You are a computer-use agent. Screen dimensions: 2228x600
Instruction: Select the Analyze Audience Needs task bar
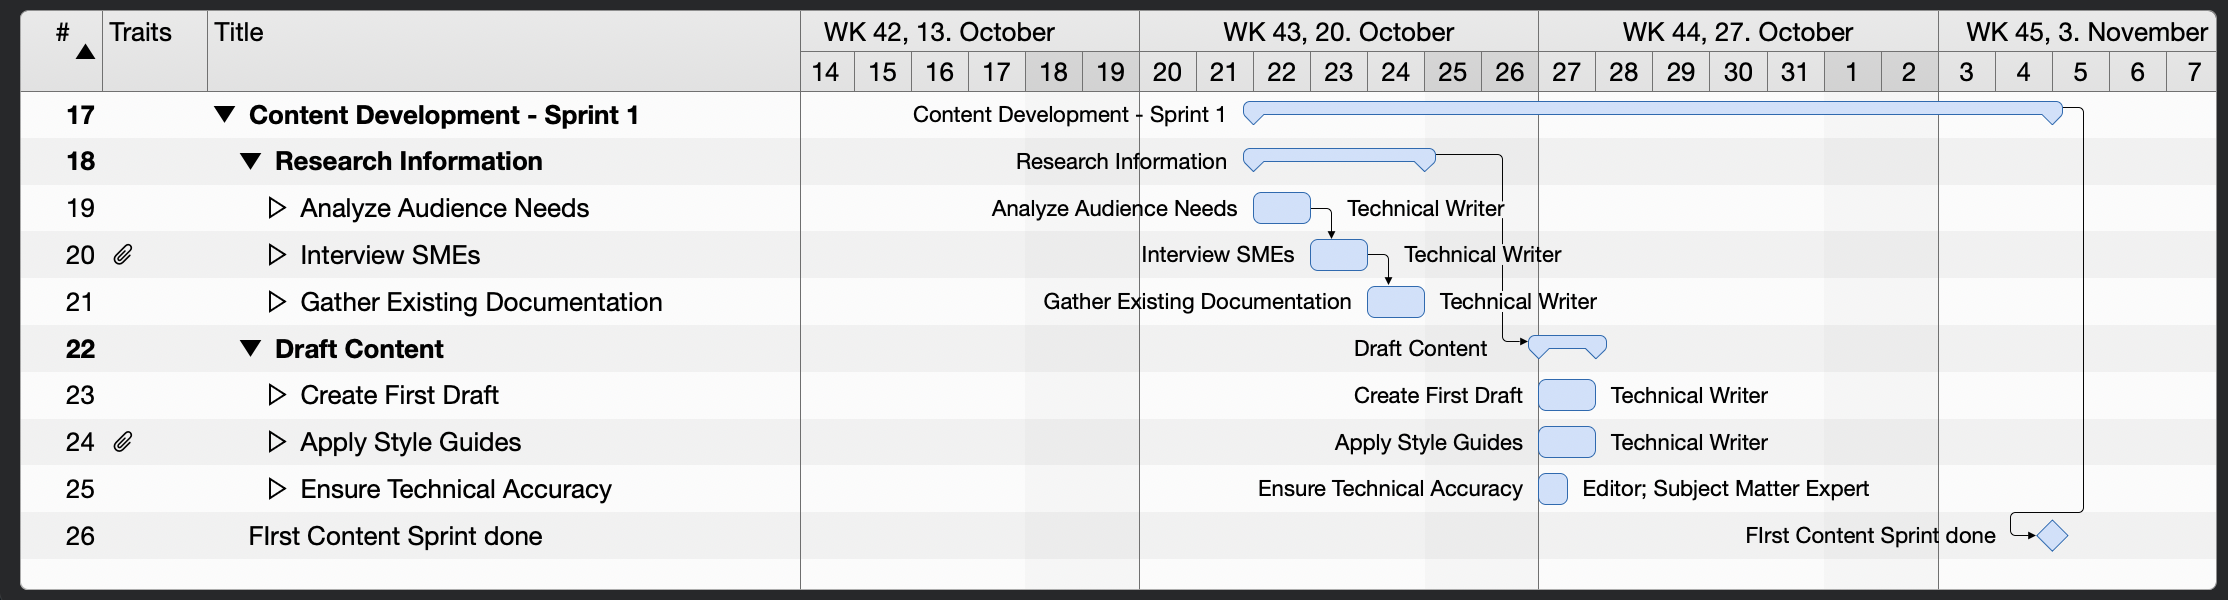point(1281,208)
